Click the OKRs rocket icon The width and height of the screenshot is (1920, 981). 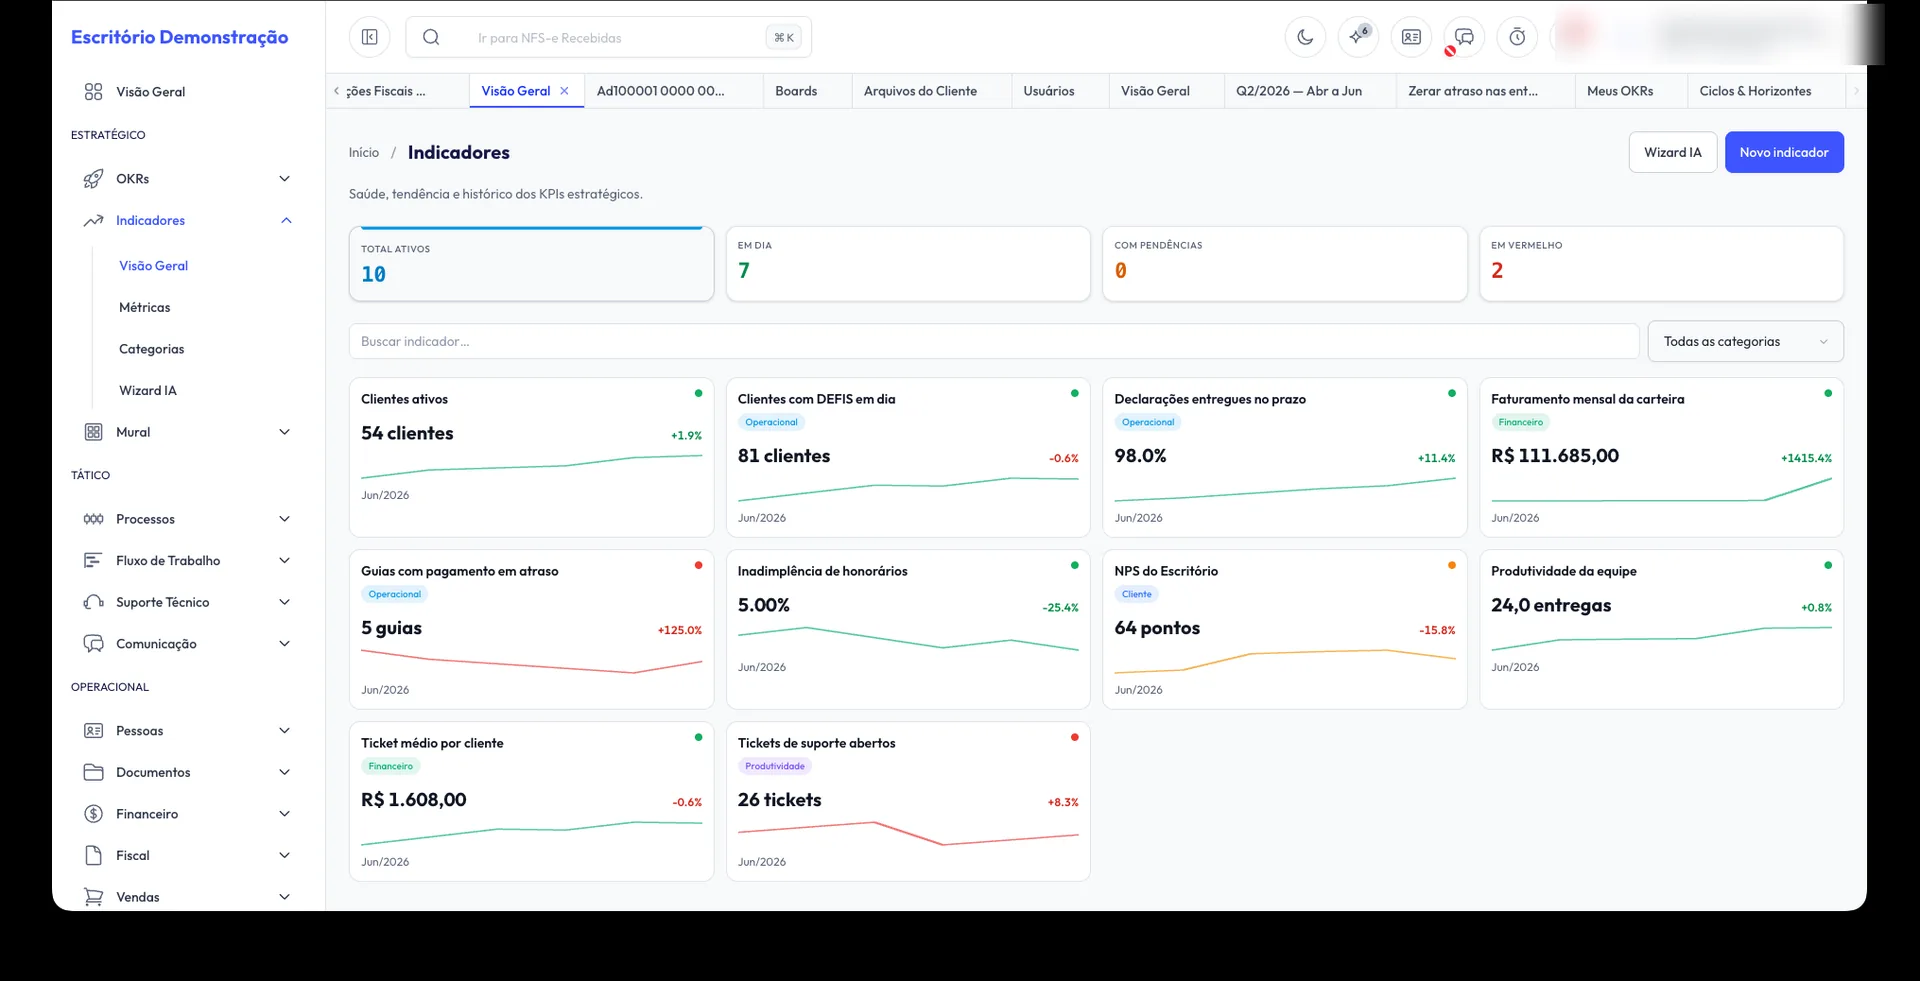click(x=93, y=179)
